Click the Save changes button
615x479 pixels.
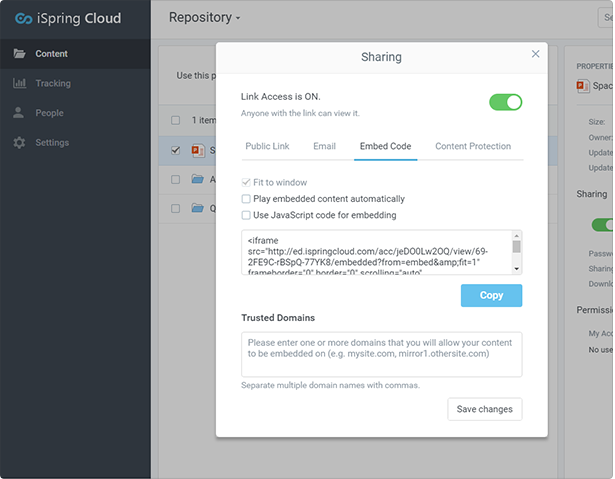[484, 409]
